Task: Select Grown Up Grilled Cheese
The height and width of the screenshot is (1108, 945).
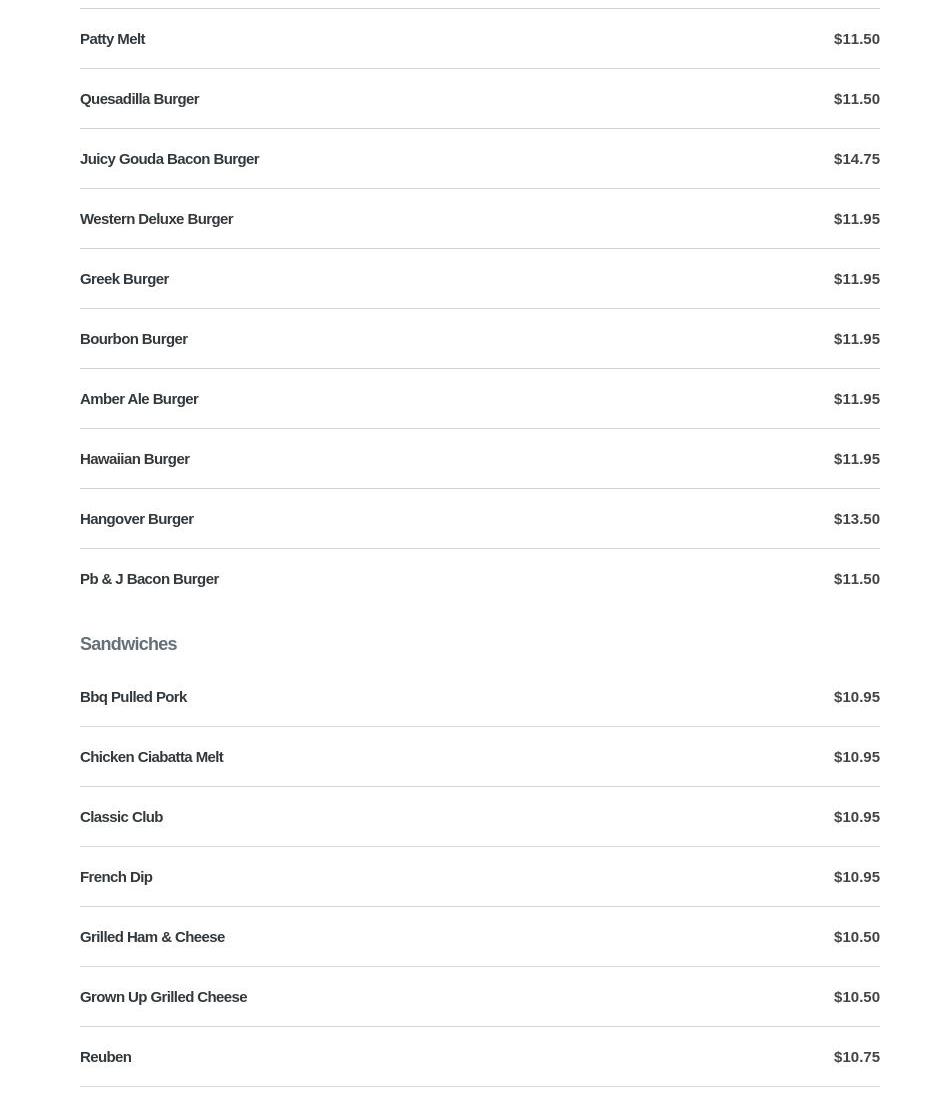Action: 163,997
